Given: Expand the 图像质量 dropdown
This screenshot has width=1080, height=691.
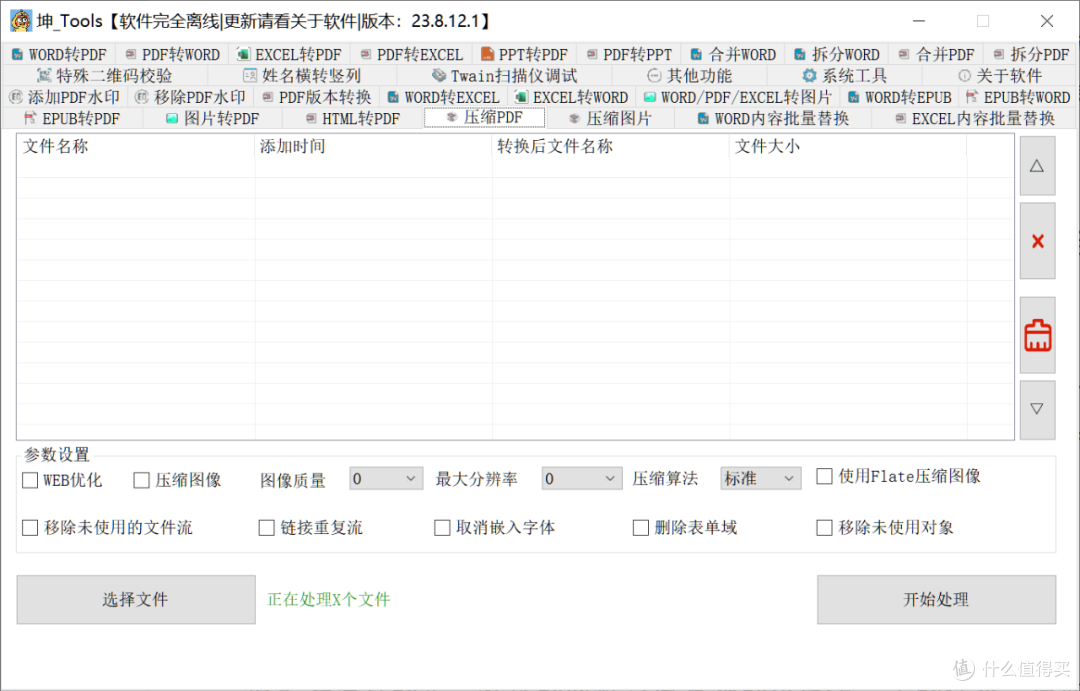Looking at the screenshot, I should (x=386, y=478).
